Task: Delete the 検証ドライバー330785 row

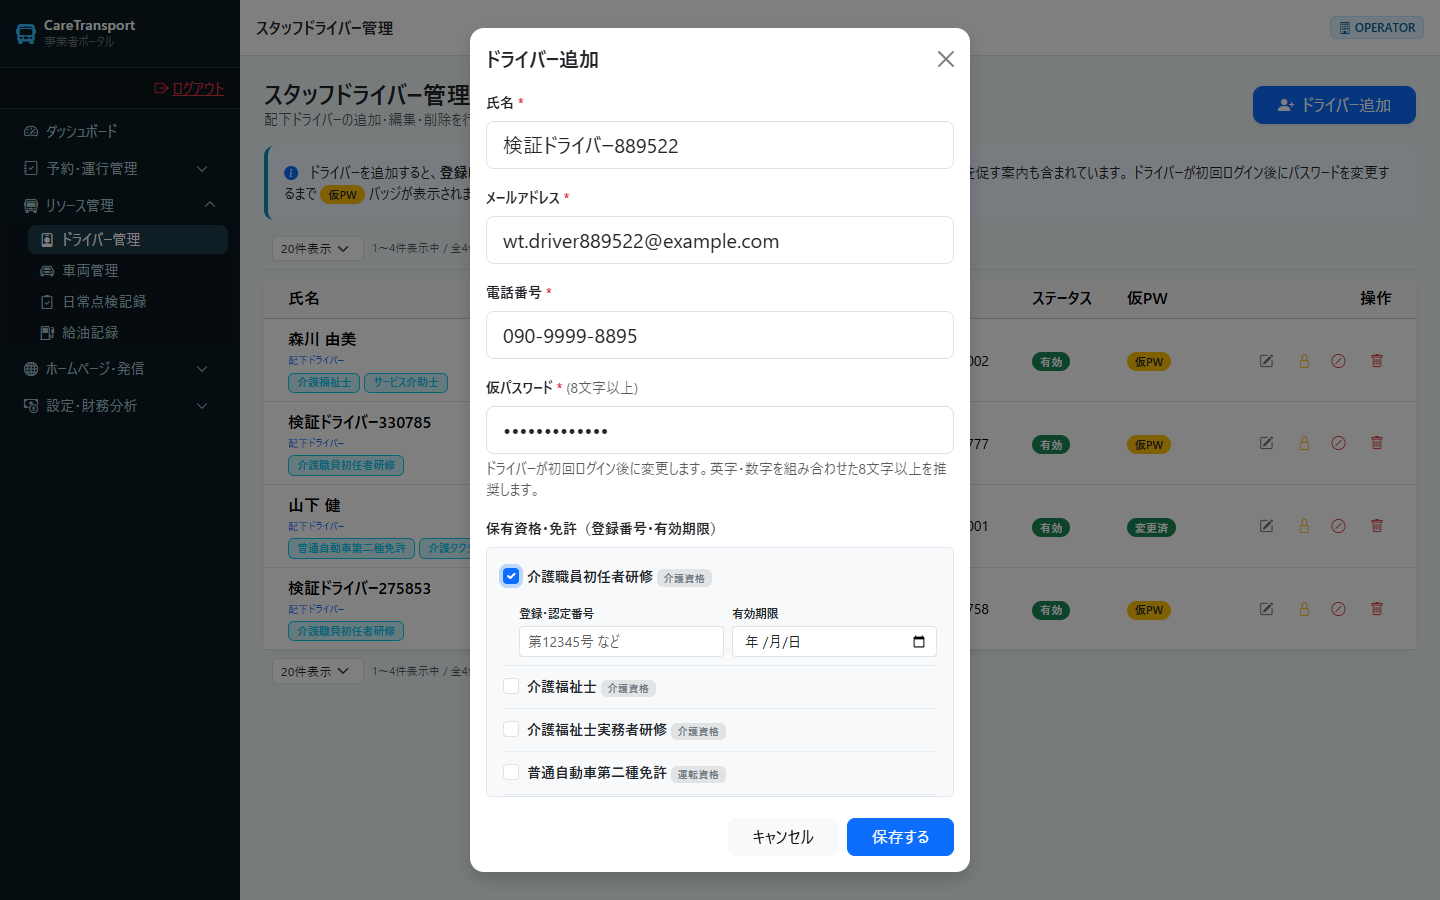Action: [x=1377, y=443]
